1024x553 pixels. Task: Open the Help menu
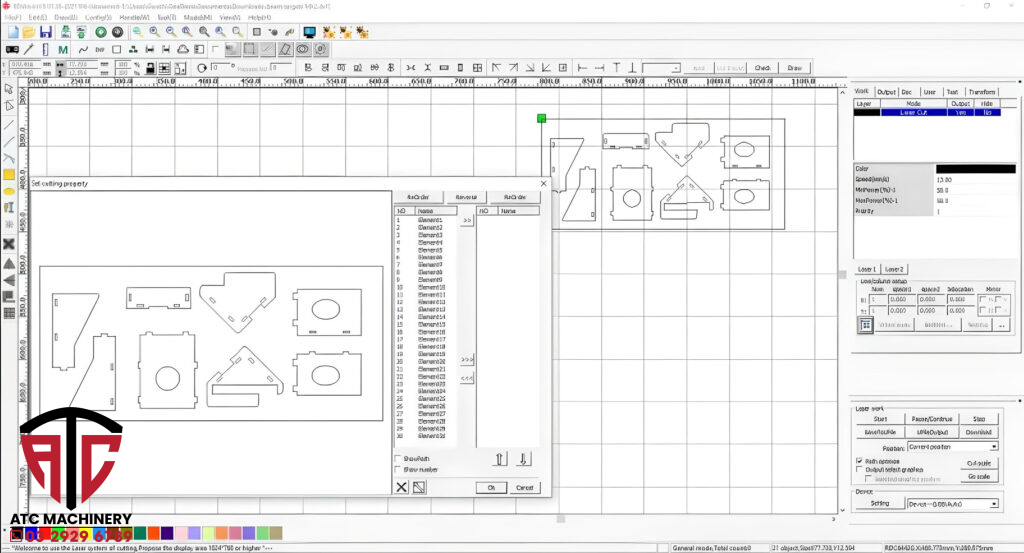[259, 17]
